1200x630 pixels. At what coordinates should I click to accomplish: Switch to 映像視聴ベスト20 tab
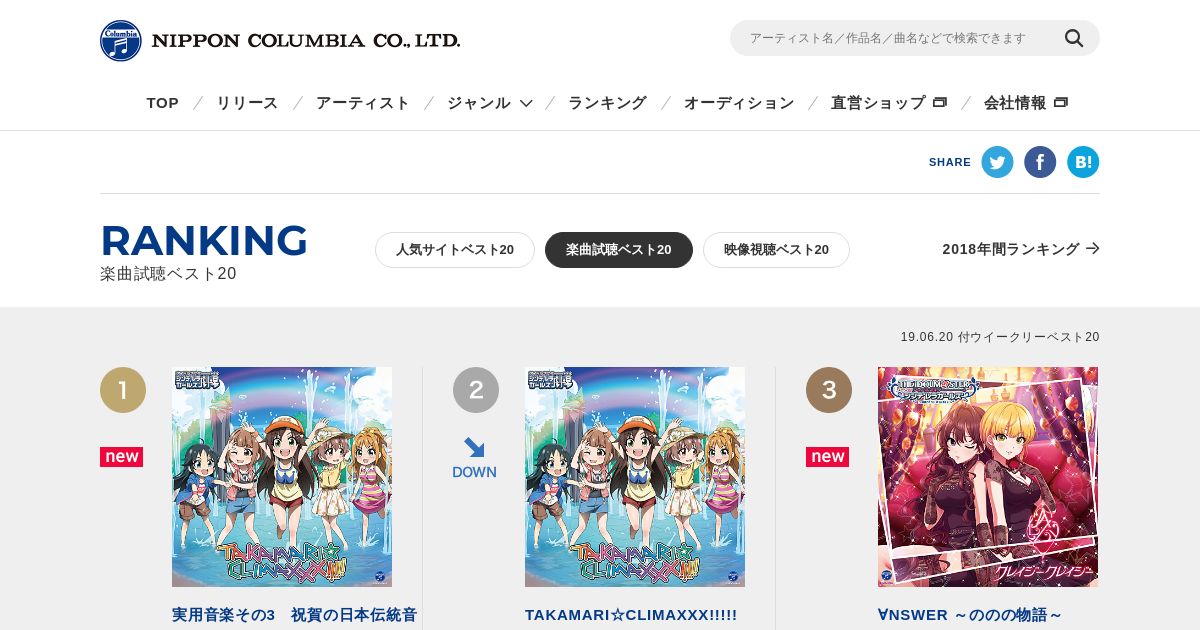click(x=776, y=250)
